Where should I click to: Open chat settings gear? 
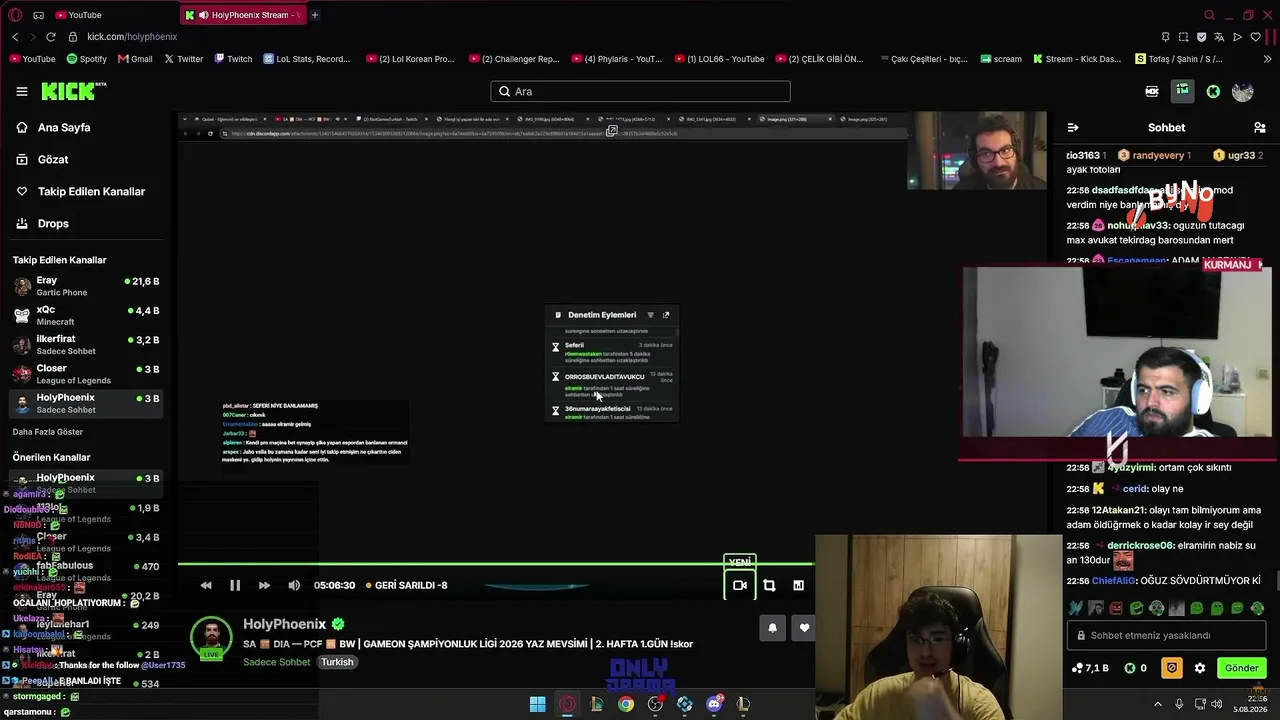click(x=1200, y=668)
